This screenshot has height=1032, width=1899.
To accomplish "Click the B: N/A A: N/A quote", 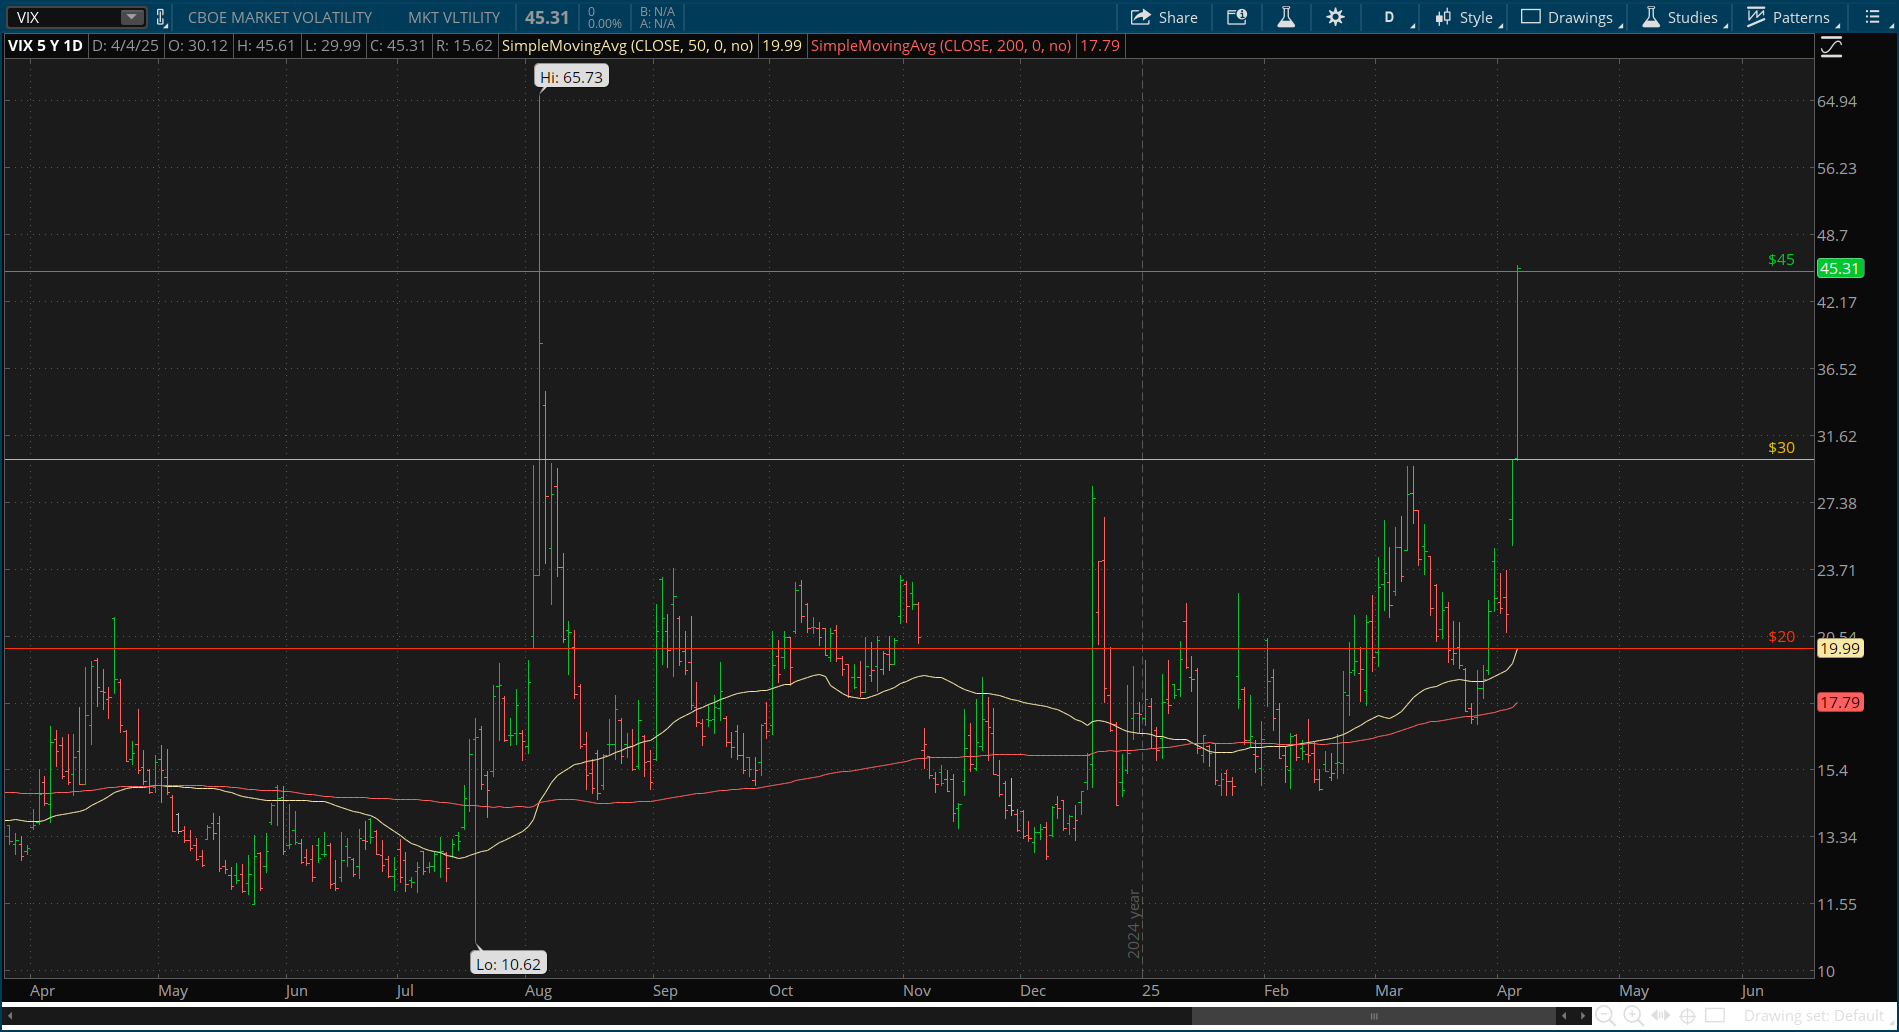I will click(657, 17).
